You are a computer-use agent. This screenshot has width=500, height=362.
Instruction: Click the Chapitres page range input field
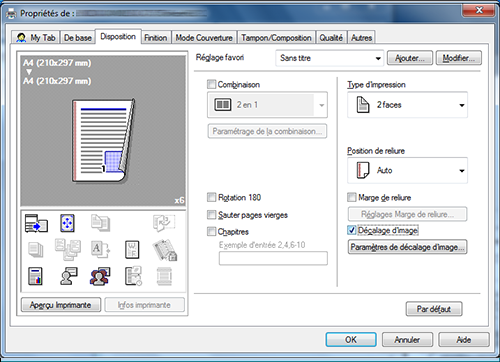pyautogui.click(x=273, y=258)
